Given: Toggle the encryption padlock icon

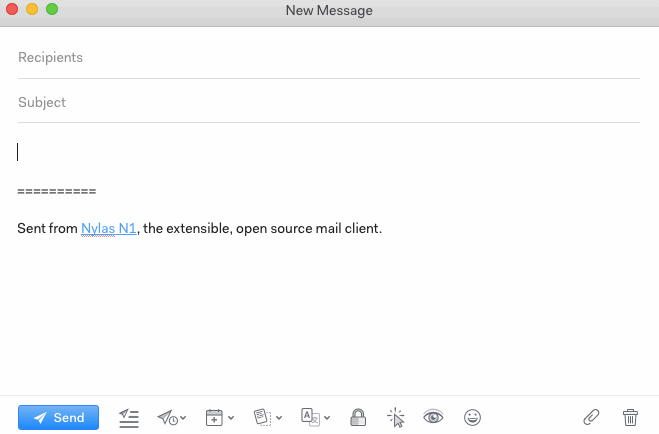Looking at the screenshot, I should (357, 417).
